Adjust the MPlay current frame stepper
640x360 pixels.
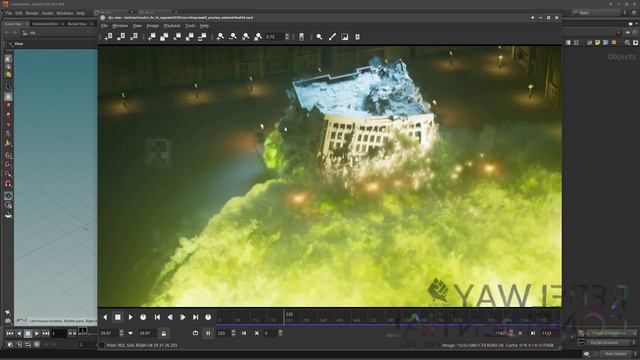pos(233,333)
